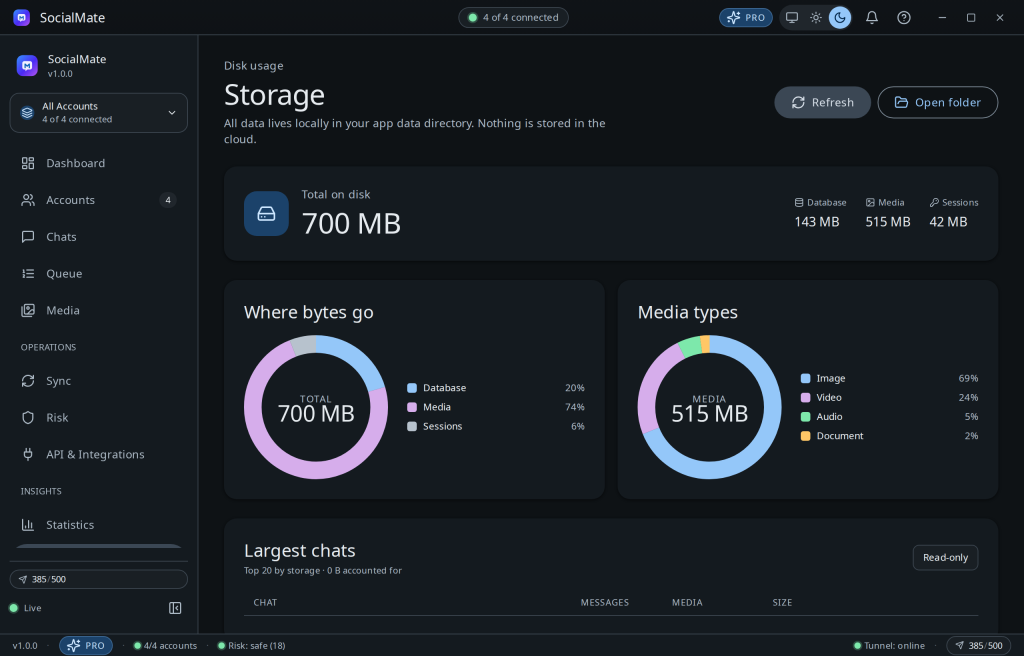The height and width of the screenshot is (656, 1024).
Task: Click the Database blue legend swatch
Action: click(x=412, y=388)
